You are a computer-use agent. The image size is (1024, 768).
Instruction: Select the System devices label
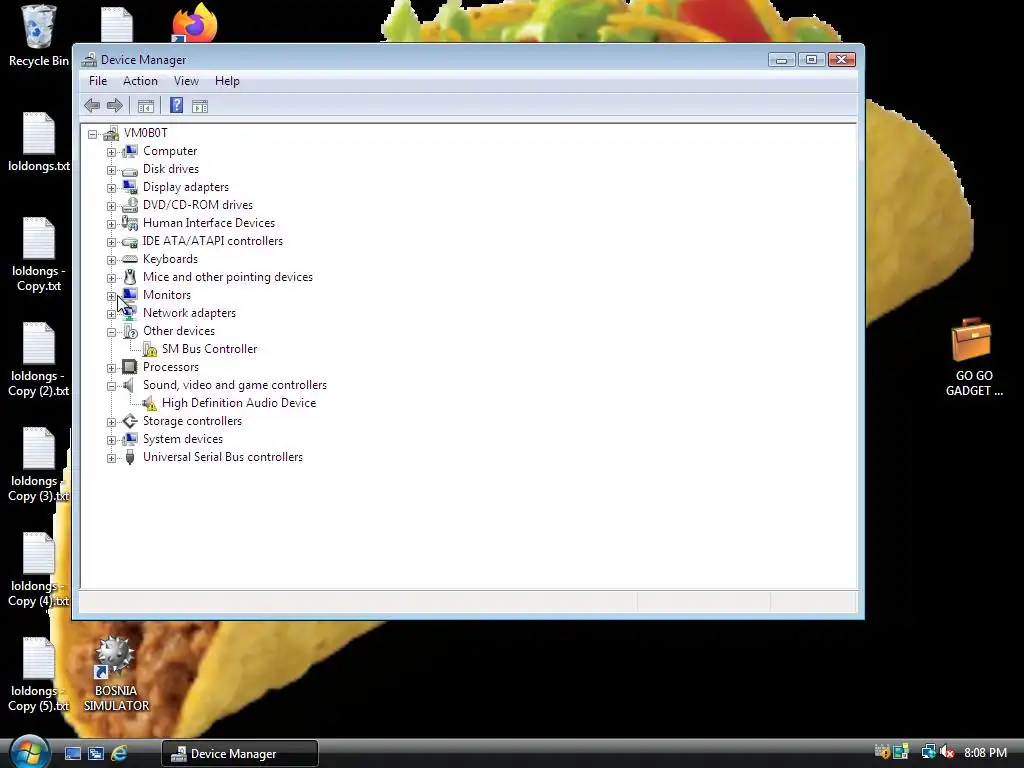[x=183, y=439]
